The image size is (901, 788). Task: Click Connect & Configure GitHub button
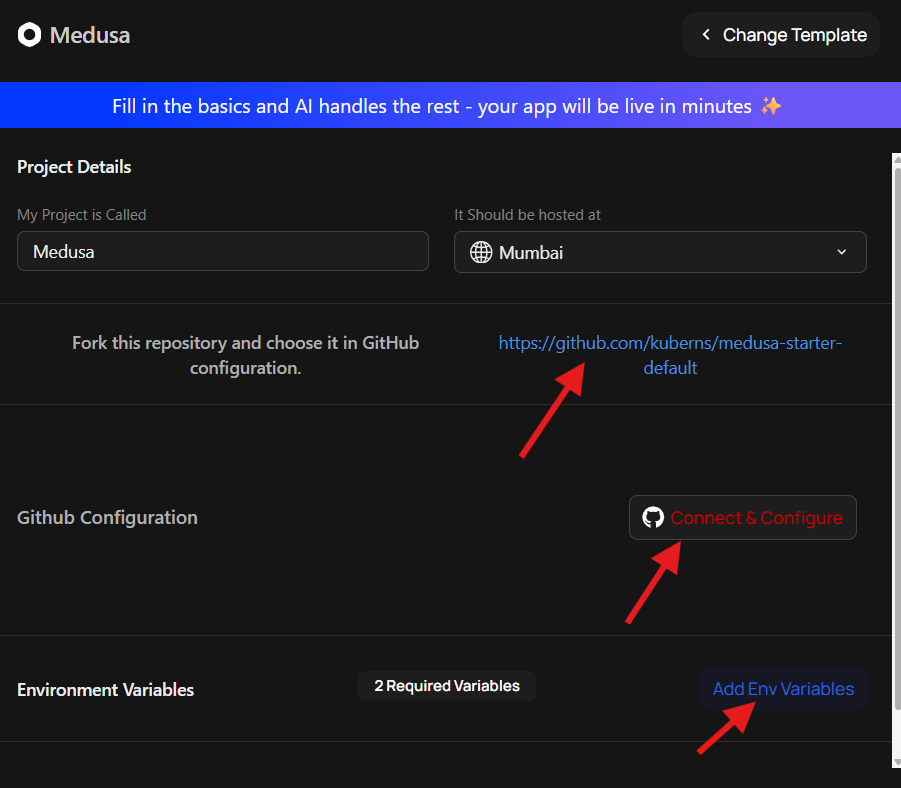(x=742, y=517)
